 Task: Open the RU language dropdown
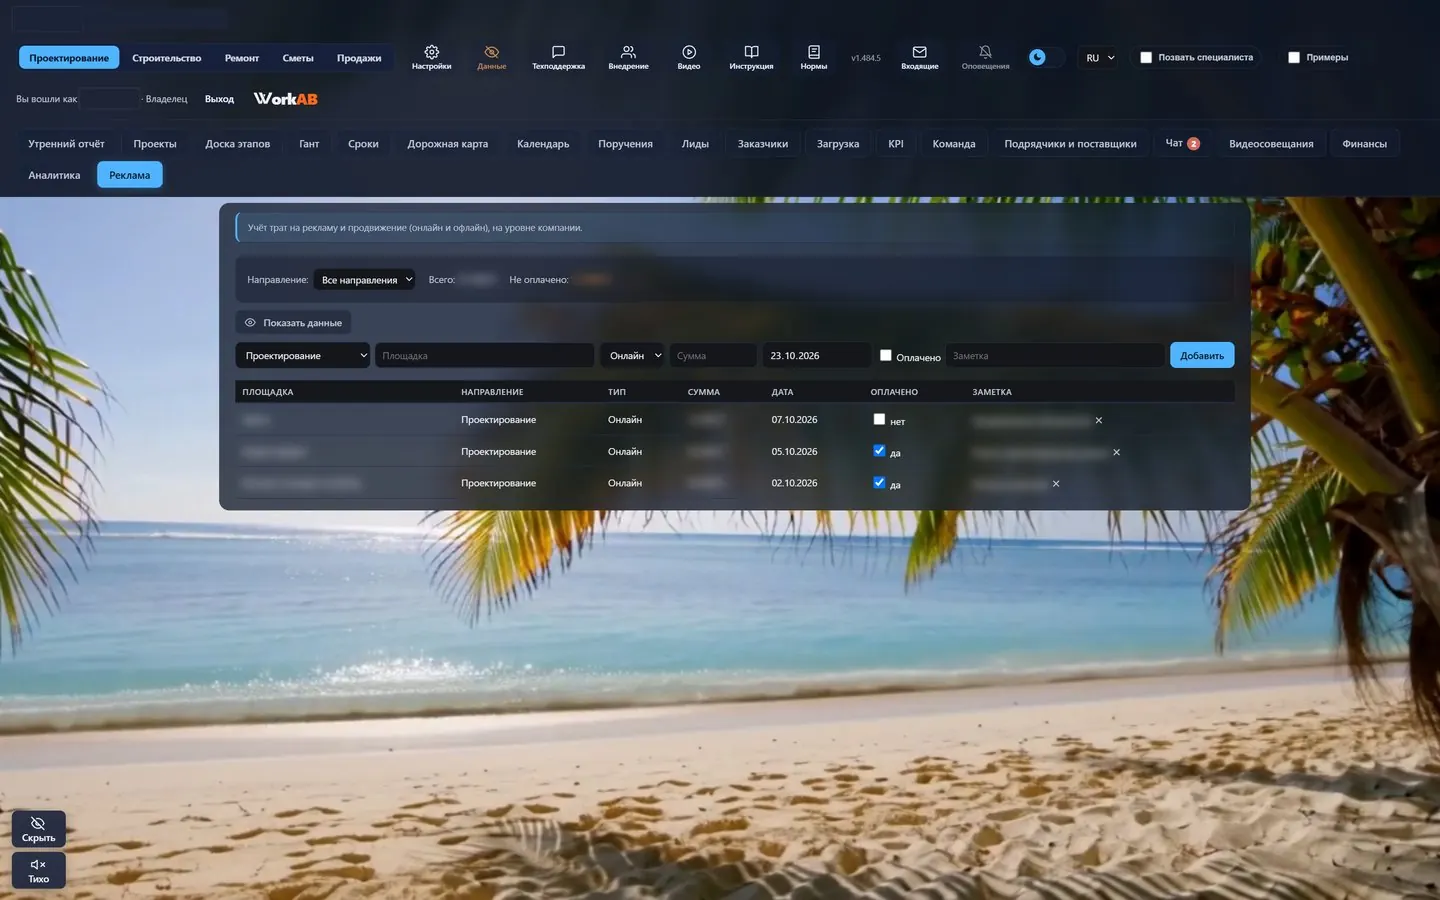(1100, 58)
